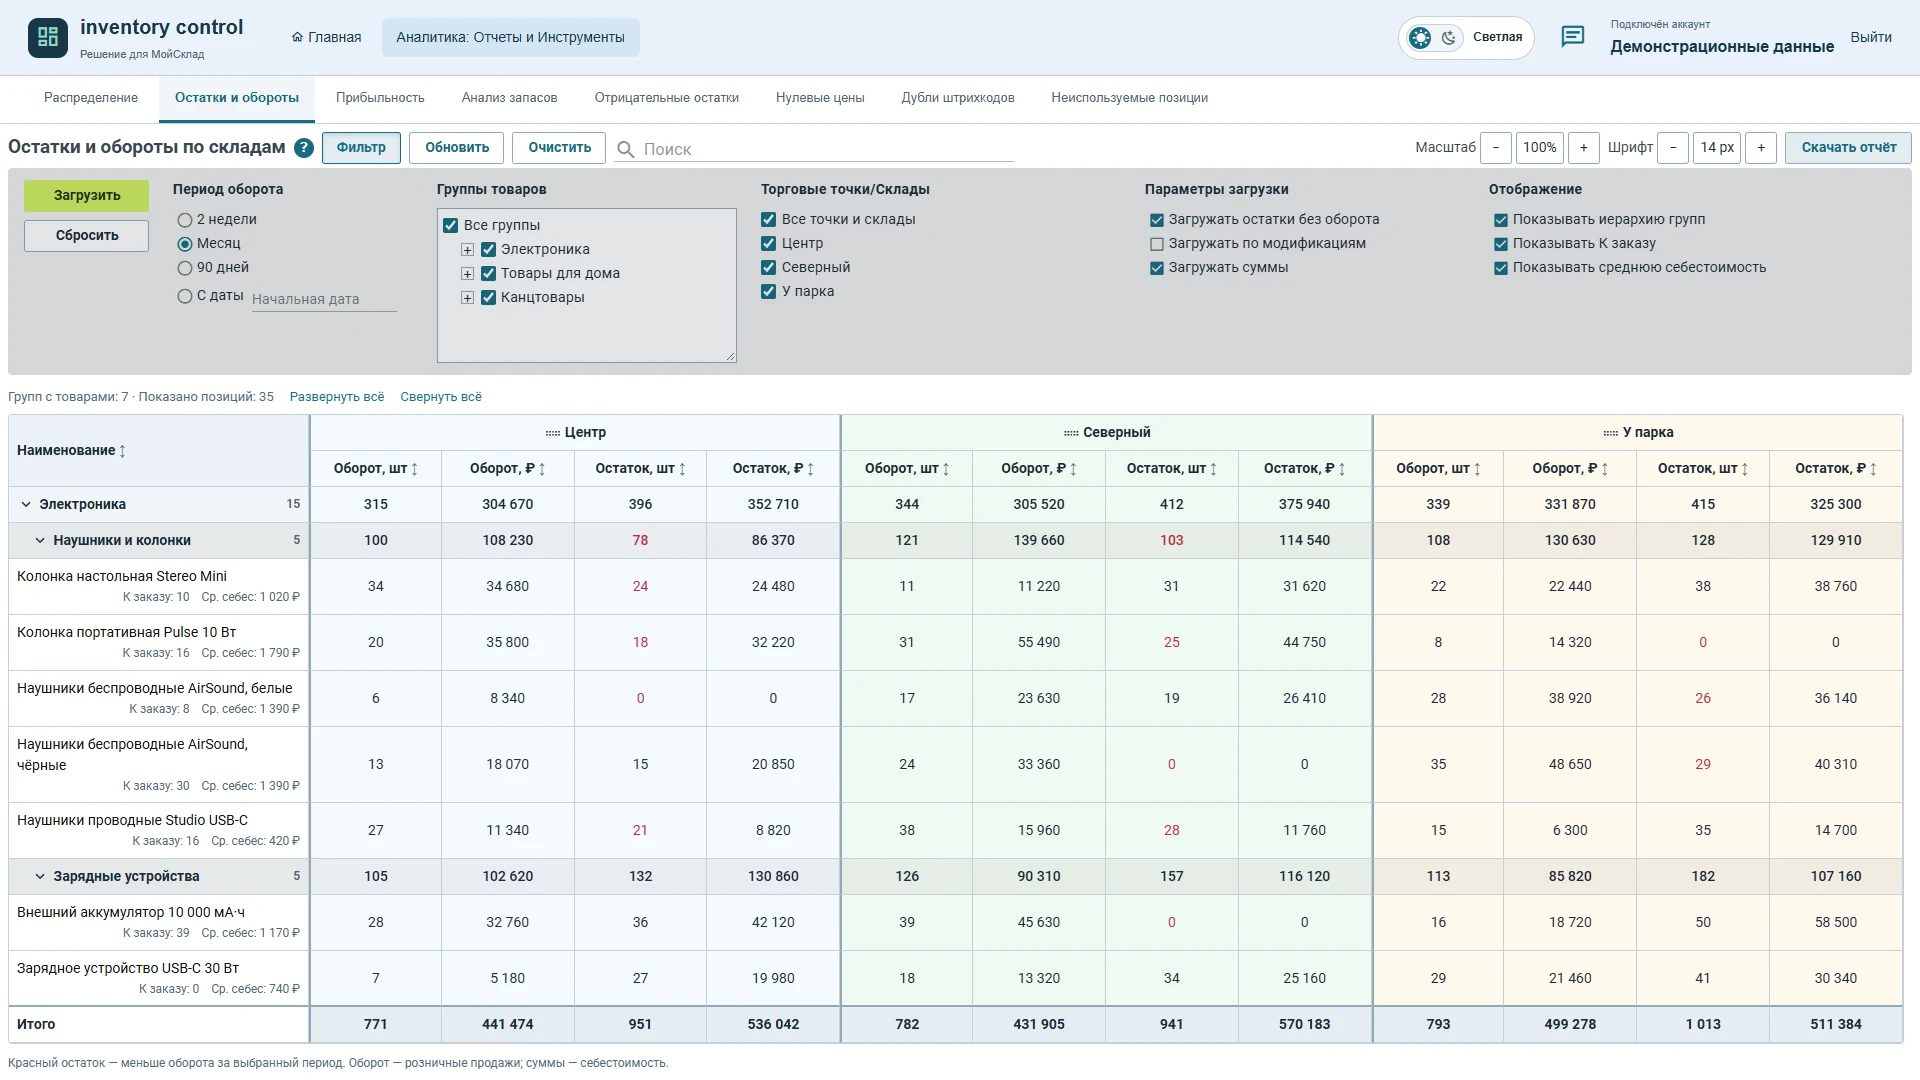Open the Анализ запасов tab
1920x1080 pixels.
pyautogui.click(x=509, y=98)
